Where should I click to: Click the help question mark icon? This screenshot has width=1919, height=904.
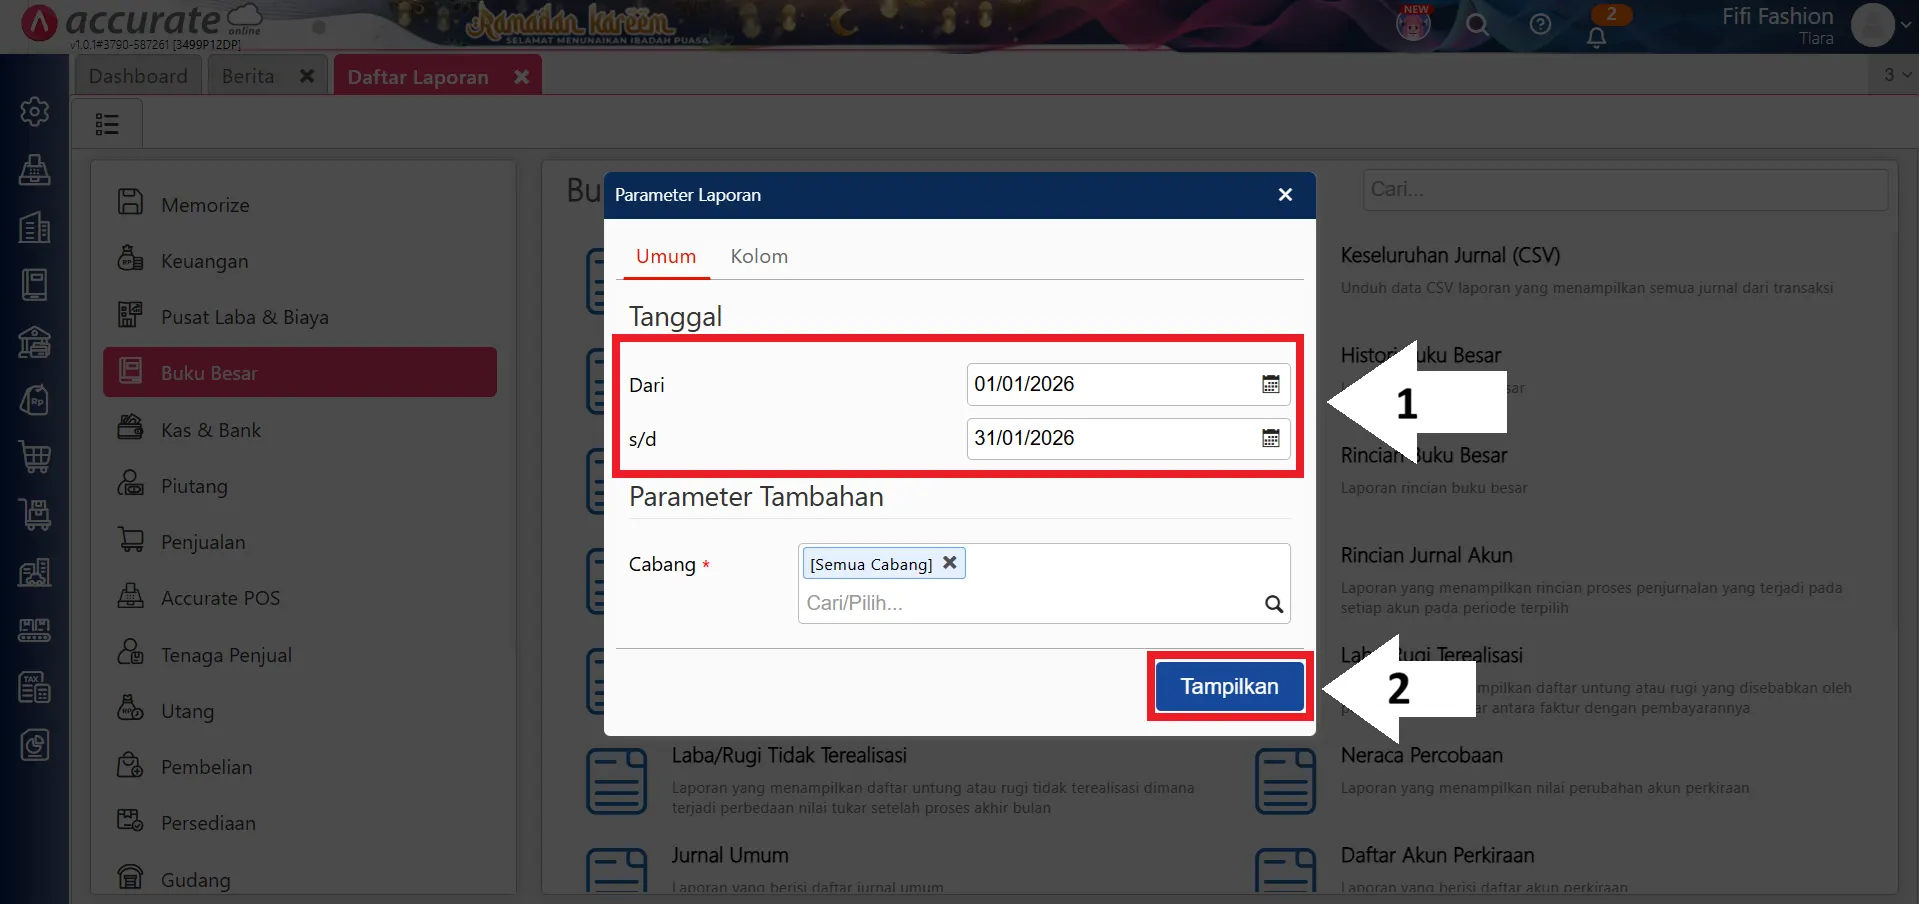1540,25
